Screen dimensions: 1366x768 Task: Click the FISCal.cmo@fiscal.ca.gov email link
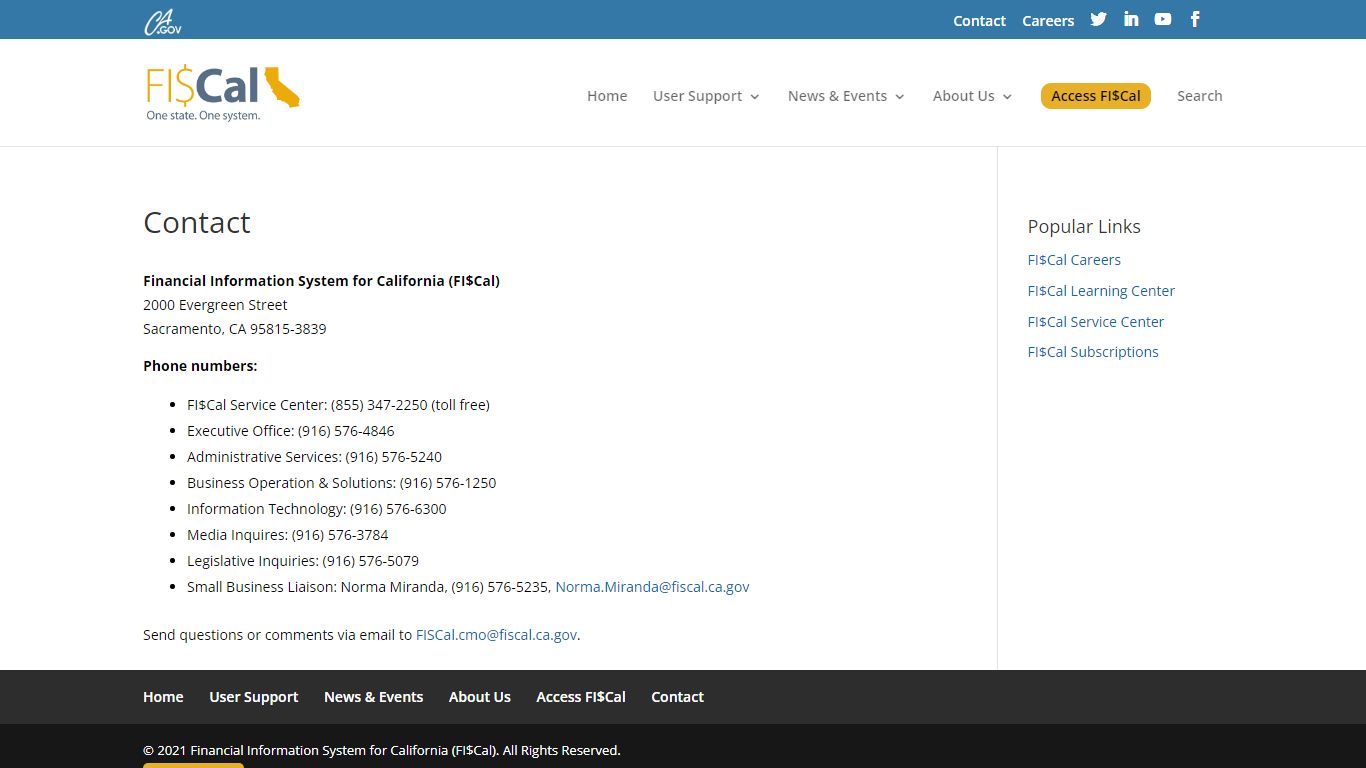click(x=496, y=635)
